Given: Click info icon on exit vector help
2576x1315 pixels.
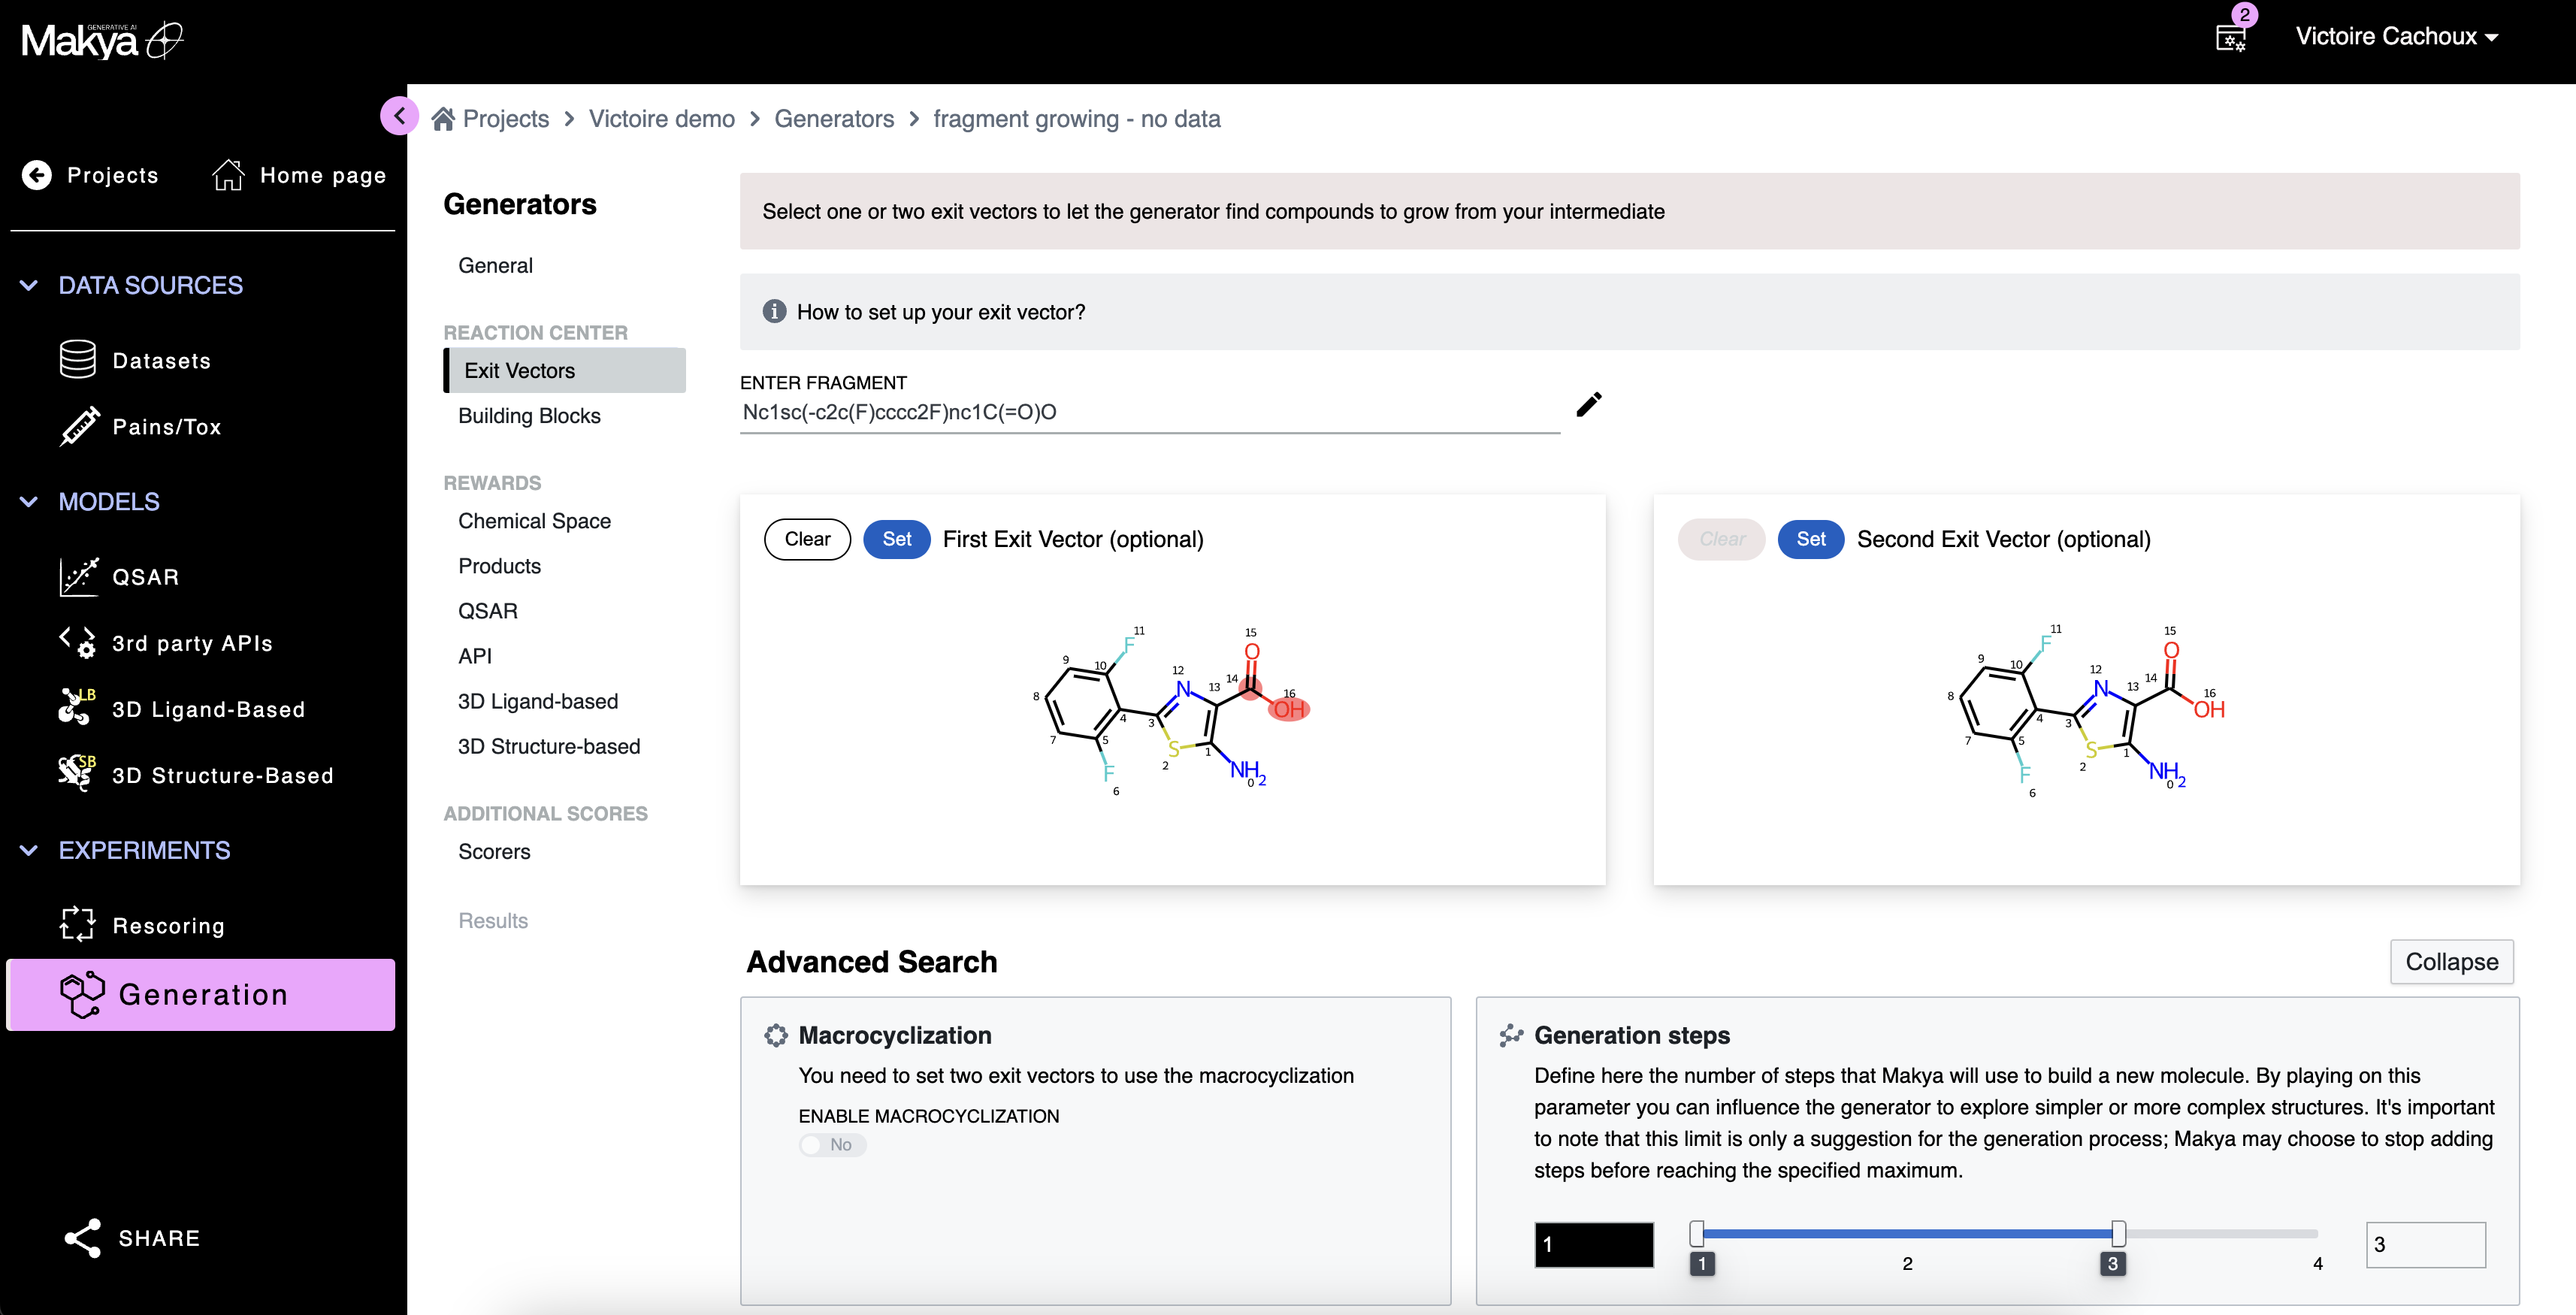Looking at the screenshot, I should [x=774, y=312].
